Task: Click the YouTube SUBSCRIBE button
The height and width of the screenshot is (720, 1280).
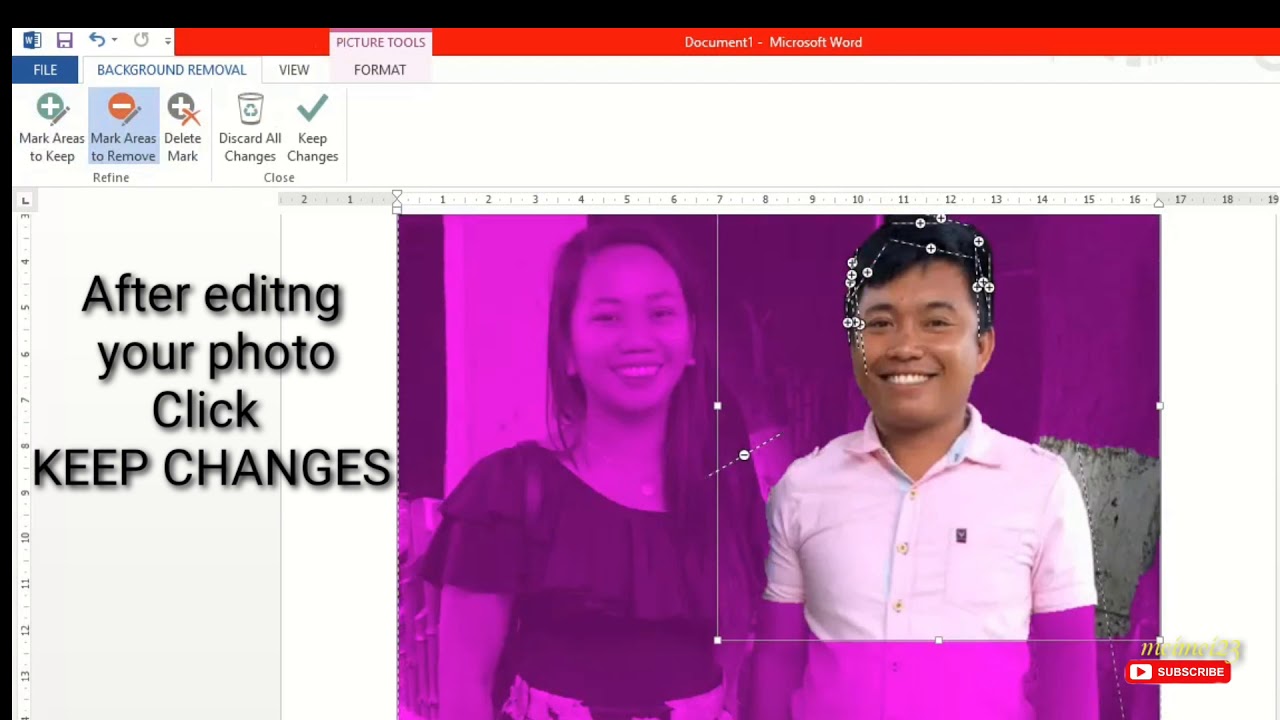Action: pos(1178,672)
